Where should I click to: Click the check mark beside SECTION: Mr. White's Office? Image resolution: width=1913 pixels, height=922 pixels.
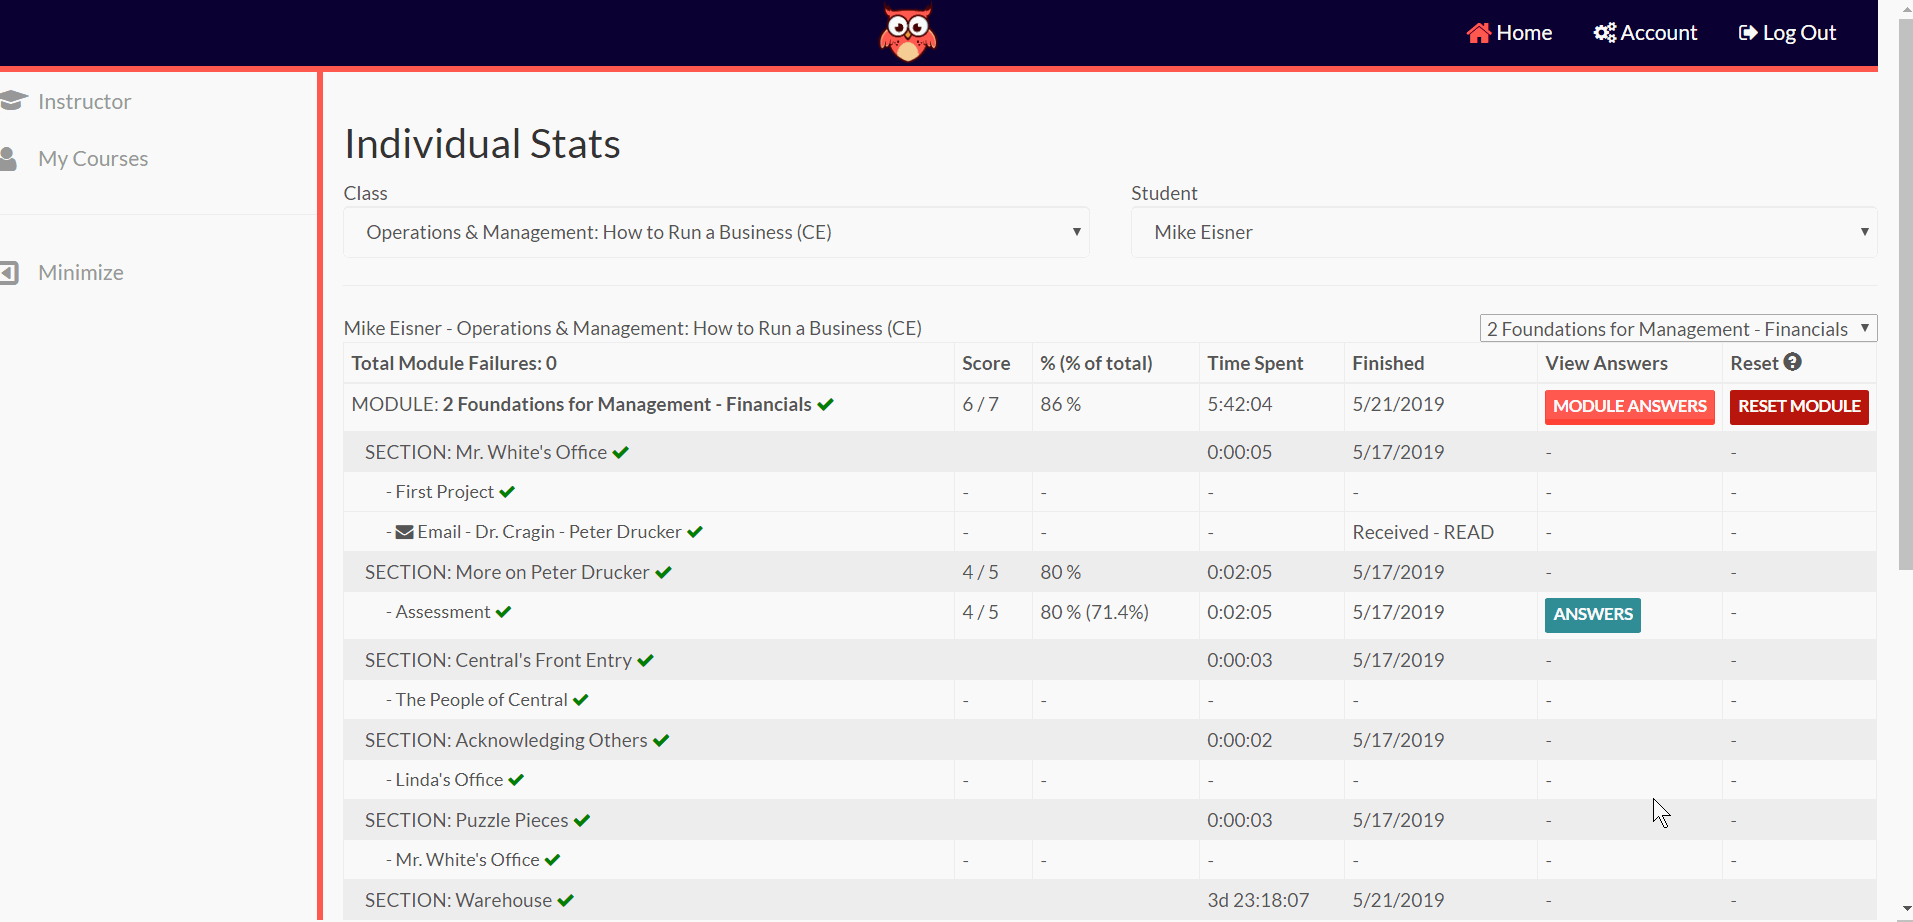pyautogui.click(x=621, y=452)
